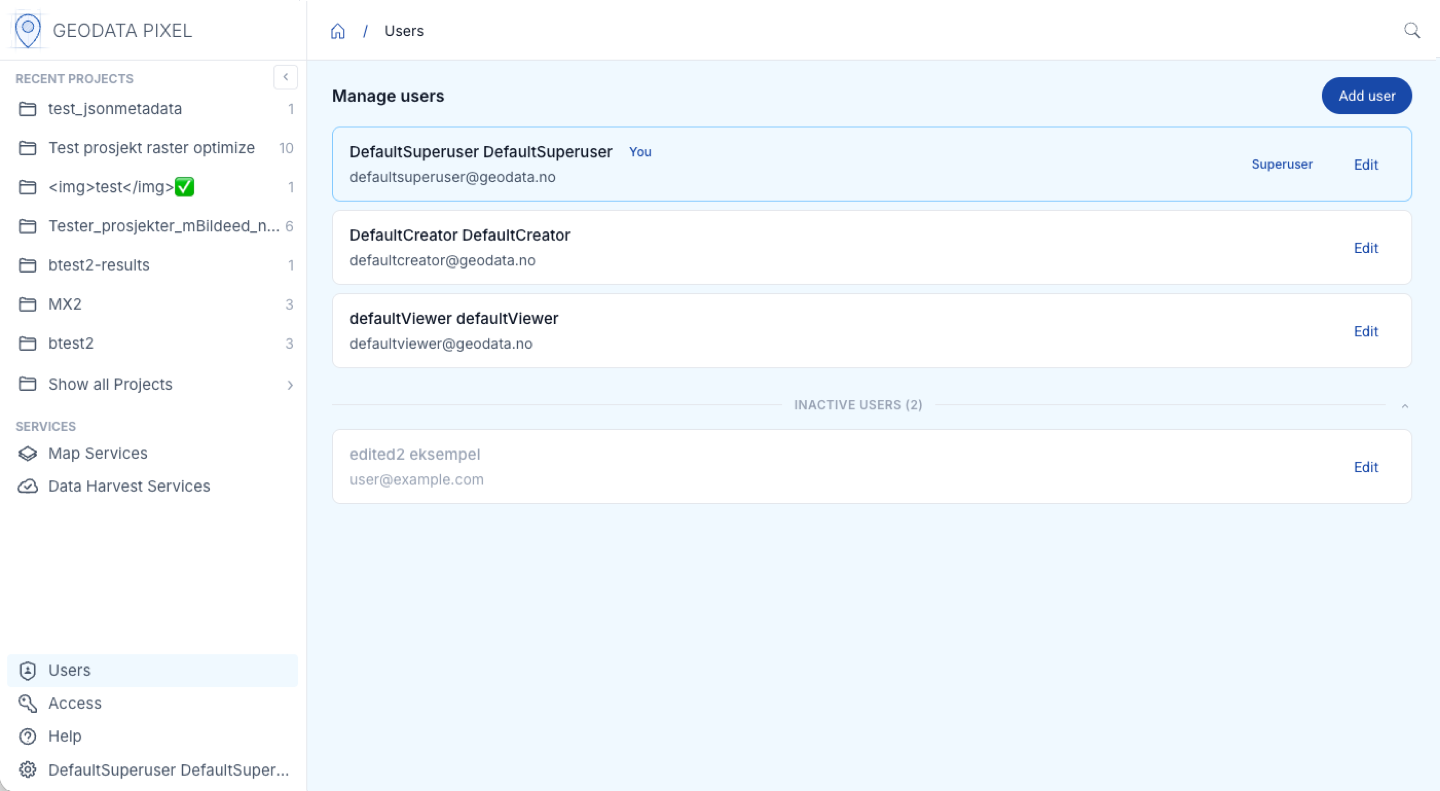Collapse the Inactive Users section chevron
This screenshot has width=1440, height=791.
click(x=1404, y=406)
